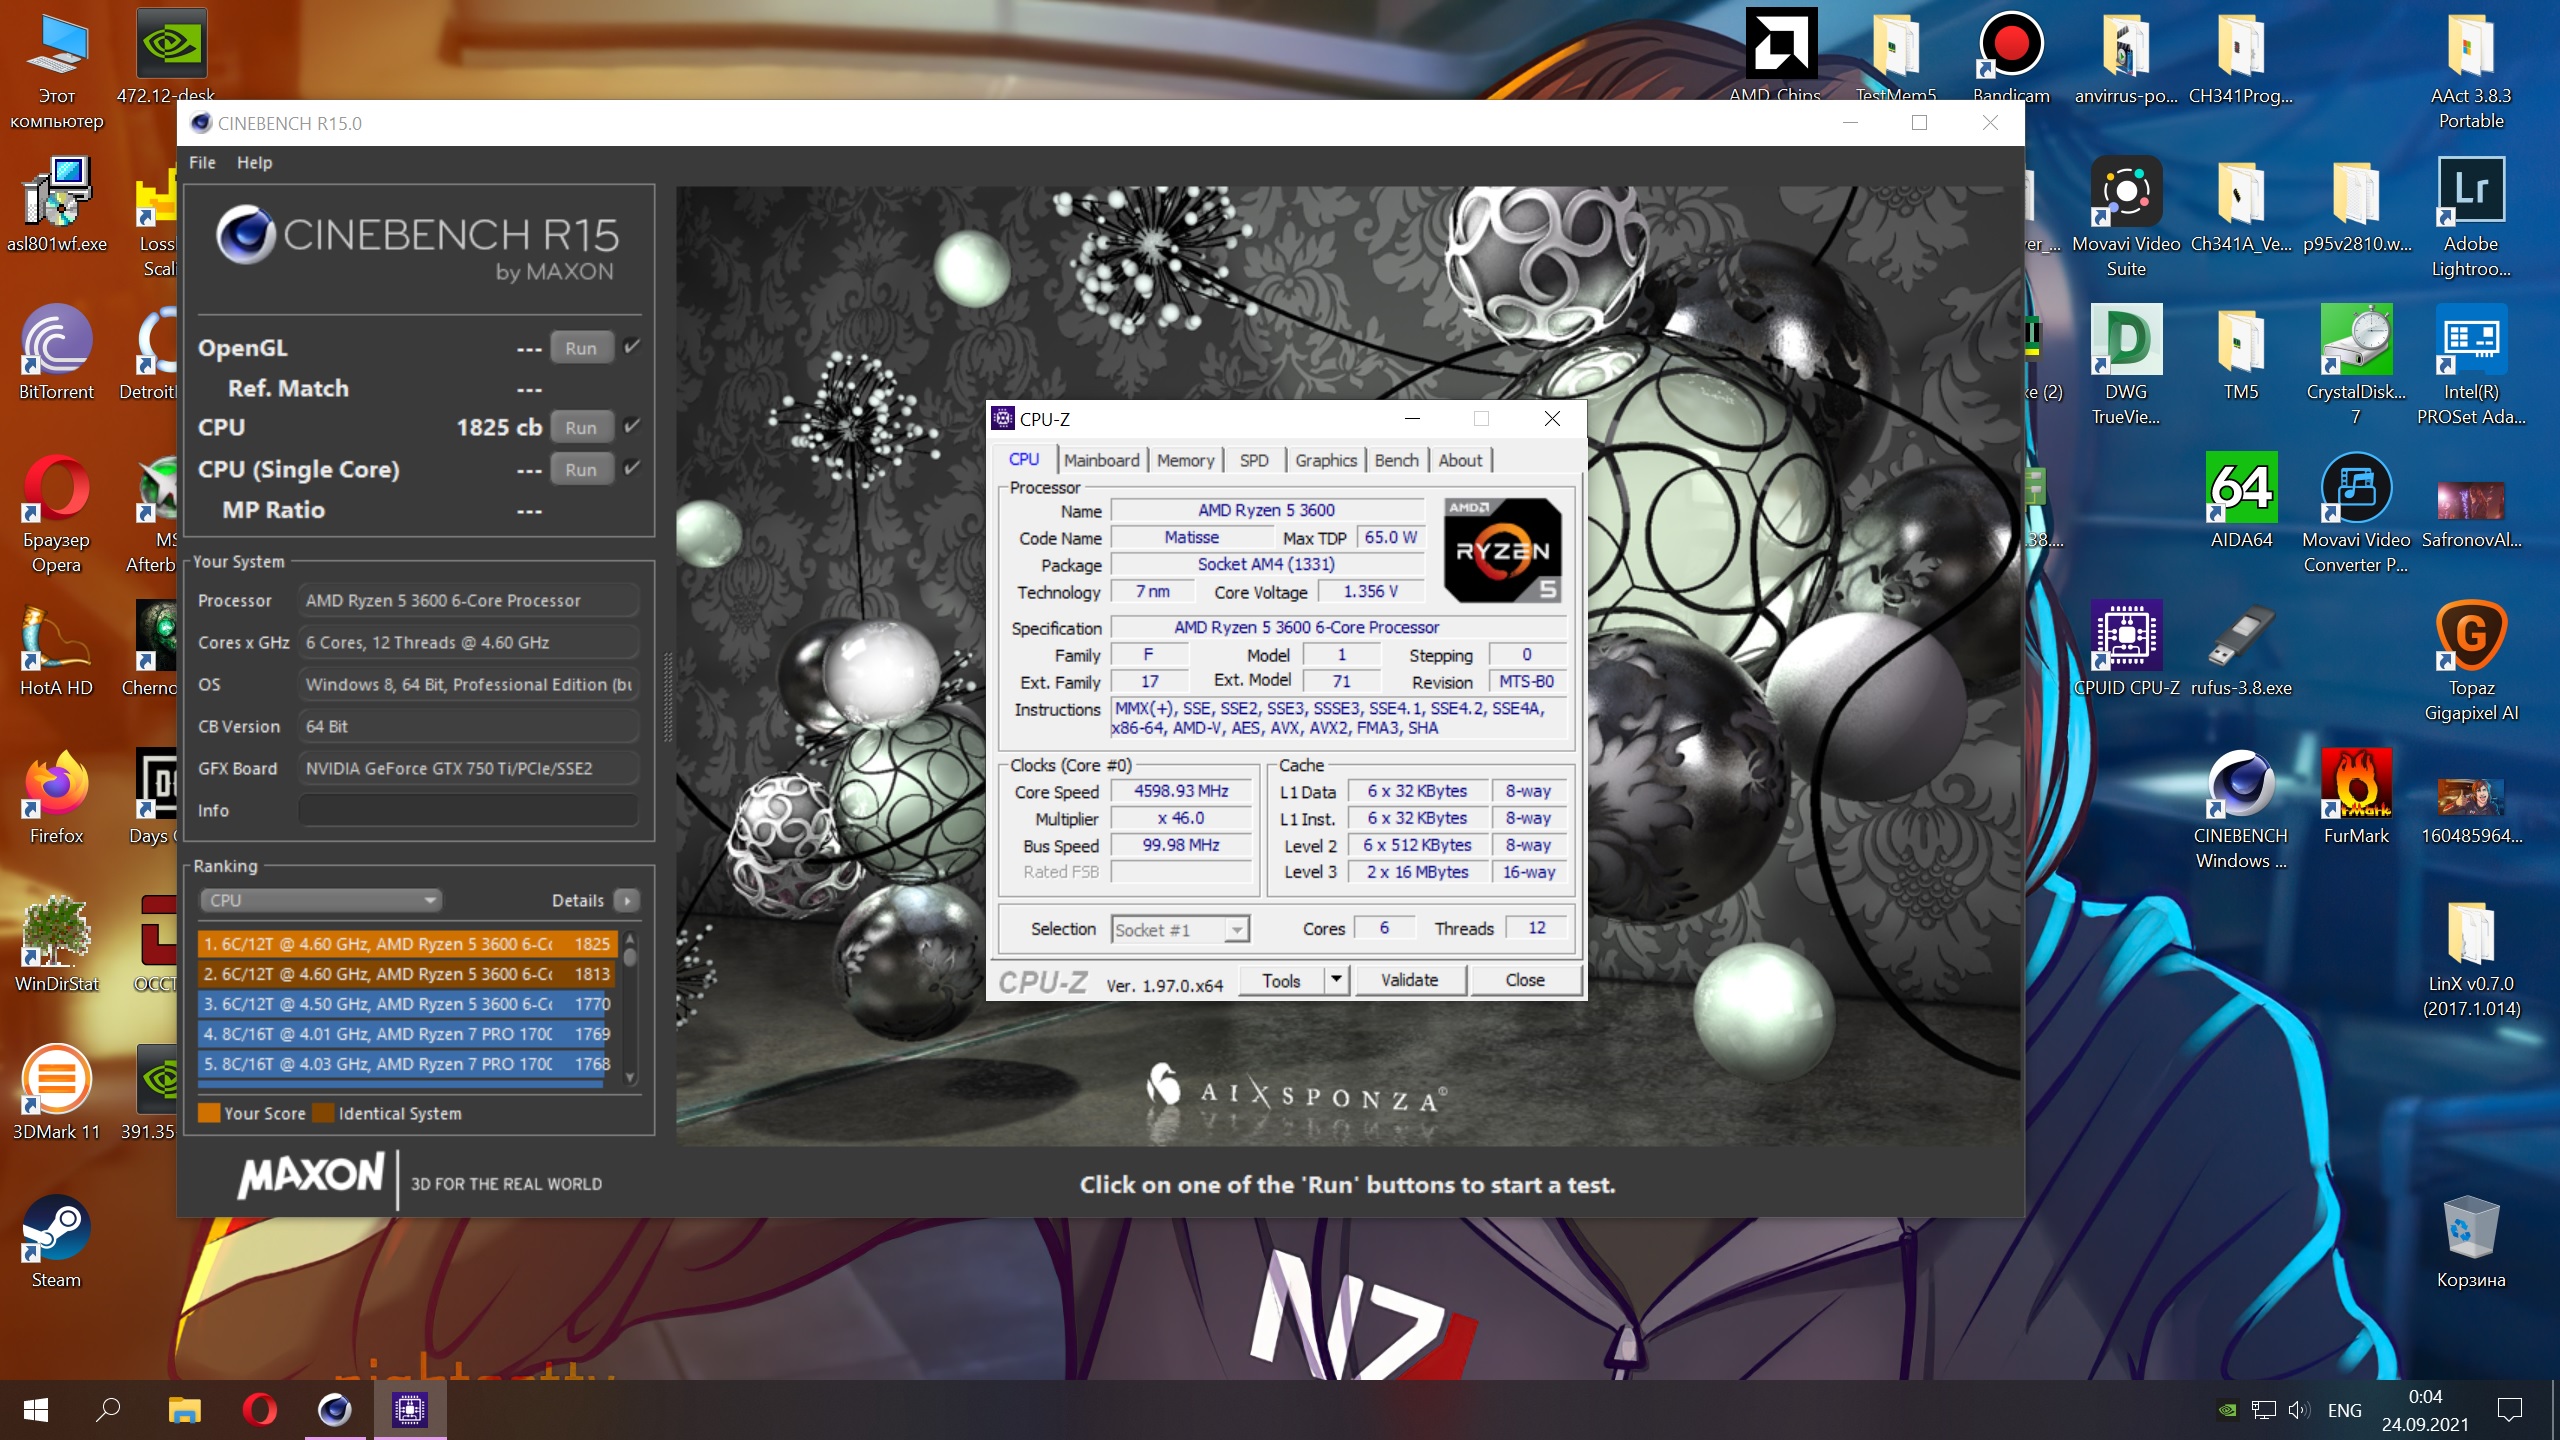Toggle the CPU test checkbox
Viewport: 2560px width, 1440px height.
(632, 426)
